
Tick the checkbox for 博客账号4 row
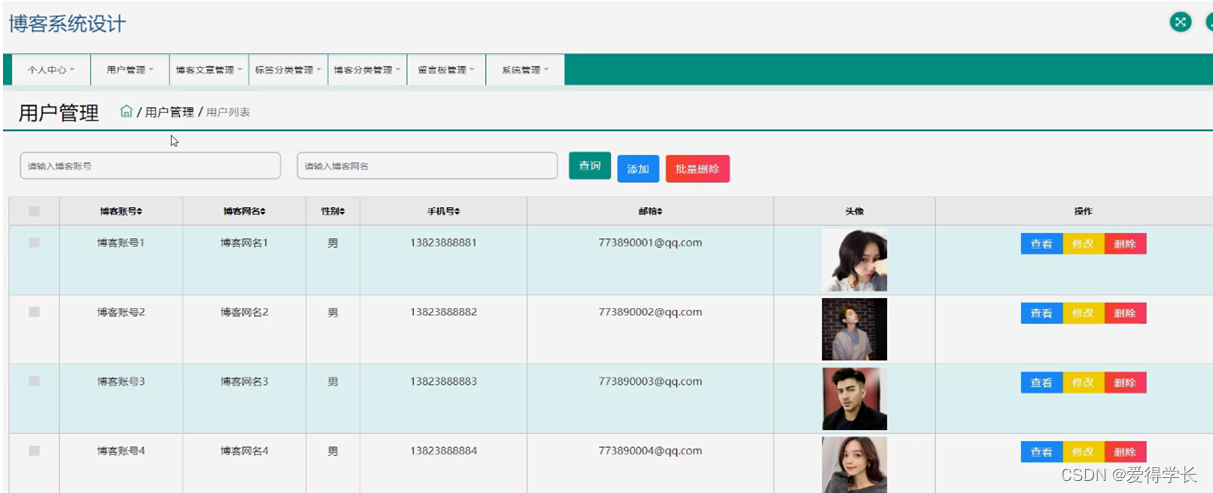[34, 451]
